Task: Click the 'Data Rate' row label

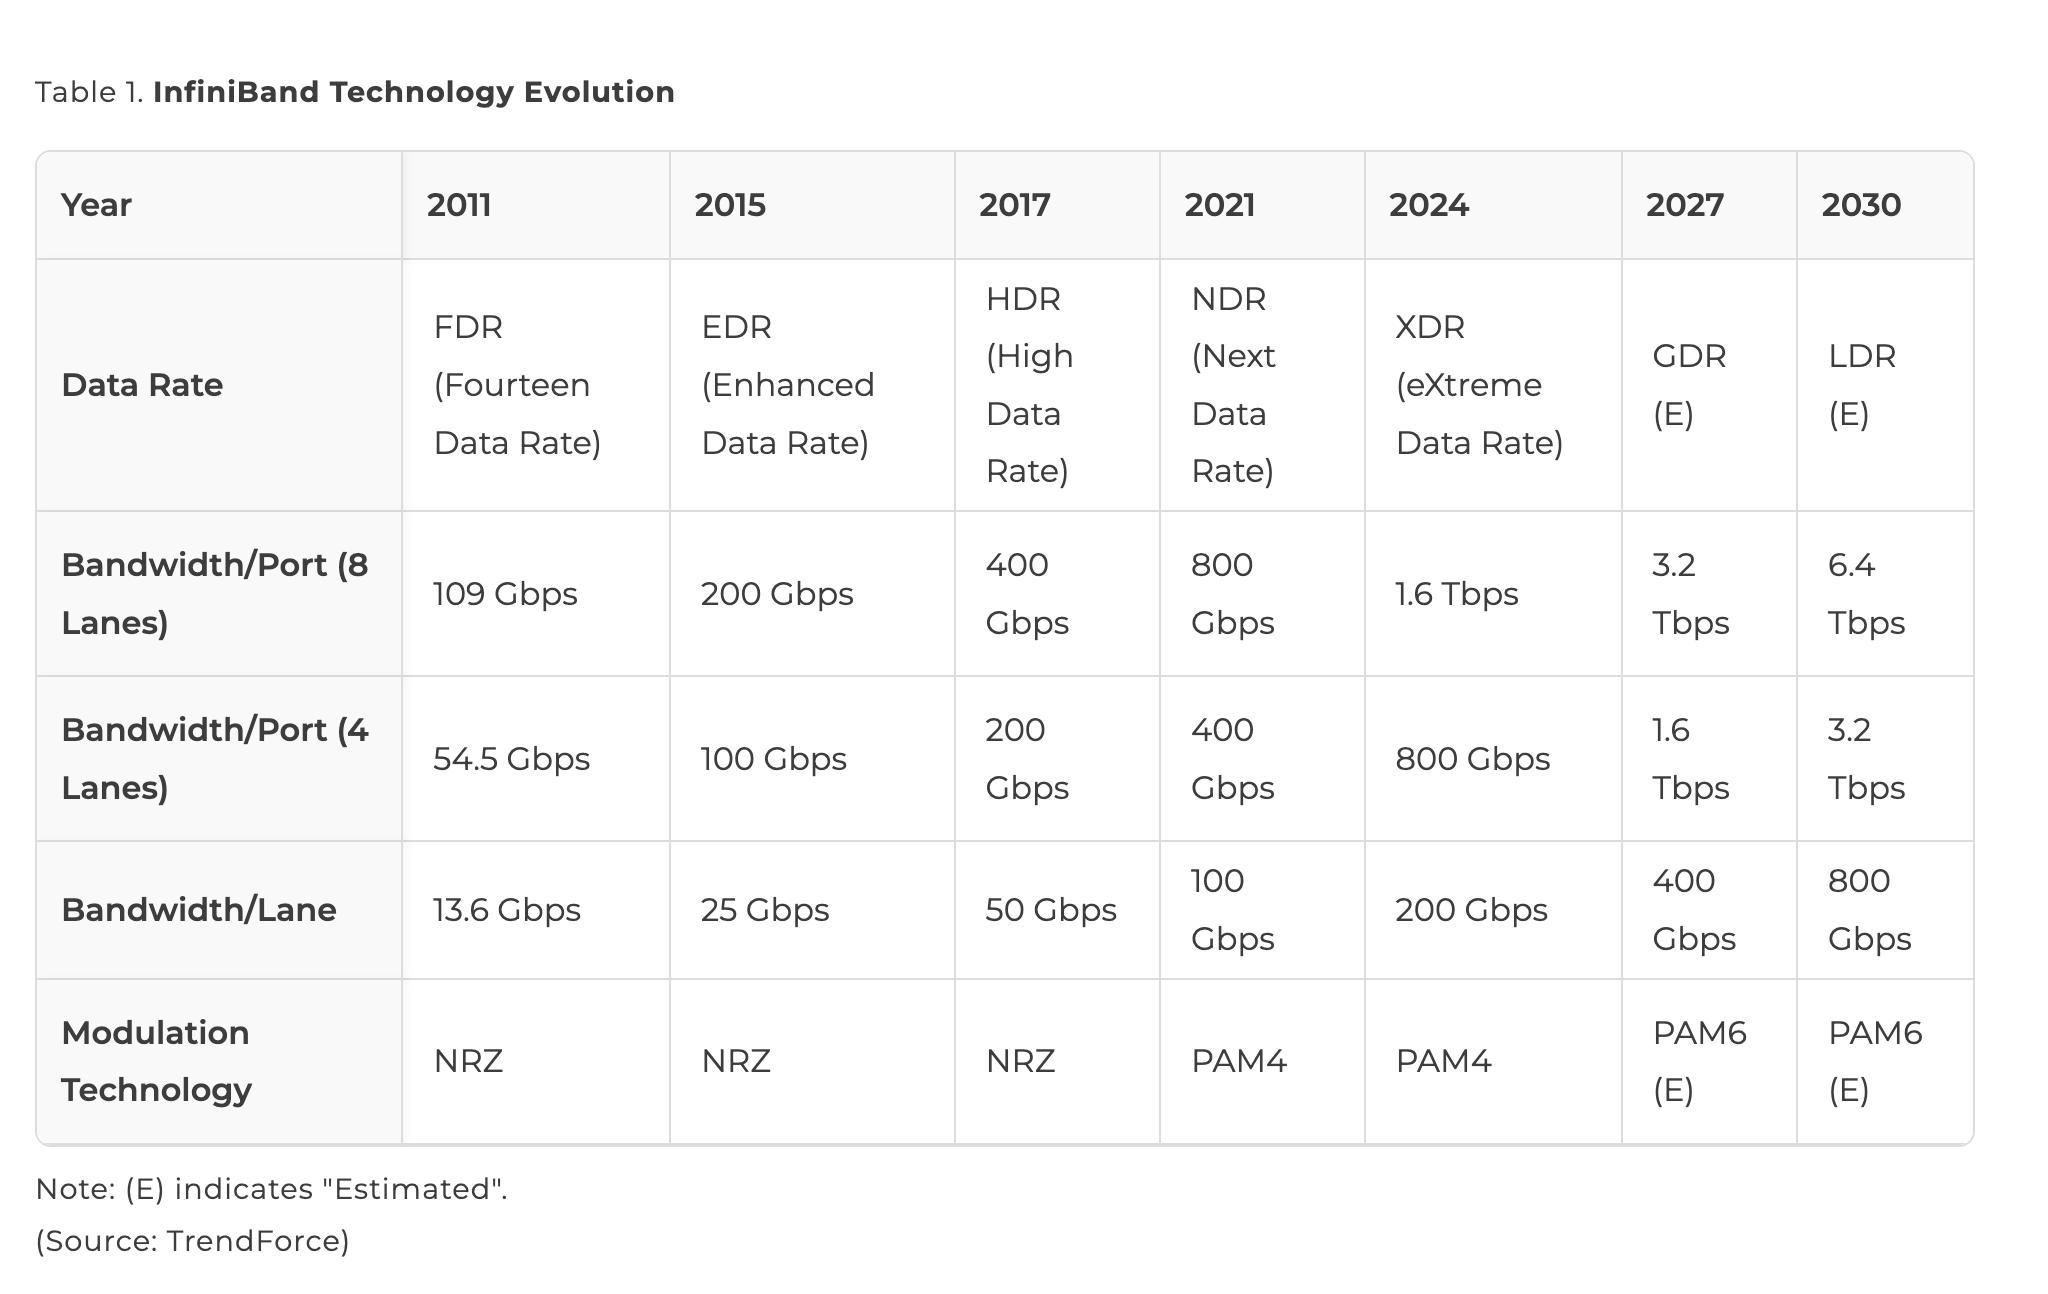Action: pos(142,385)
